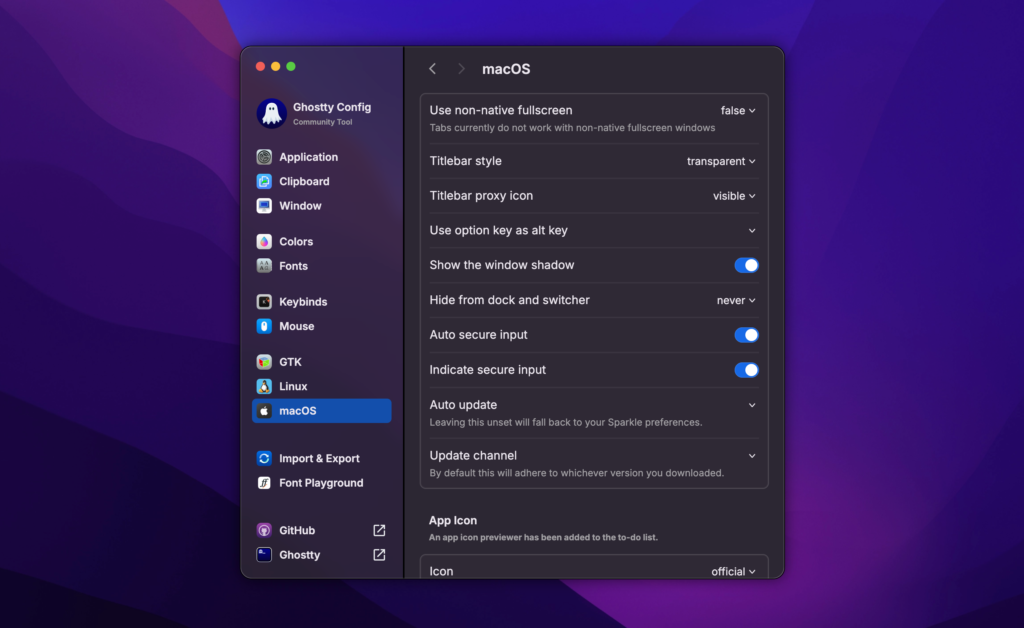Click the Fonts icon in sidebar
Screen dimensions: 1024x628
[264, 266]
